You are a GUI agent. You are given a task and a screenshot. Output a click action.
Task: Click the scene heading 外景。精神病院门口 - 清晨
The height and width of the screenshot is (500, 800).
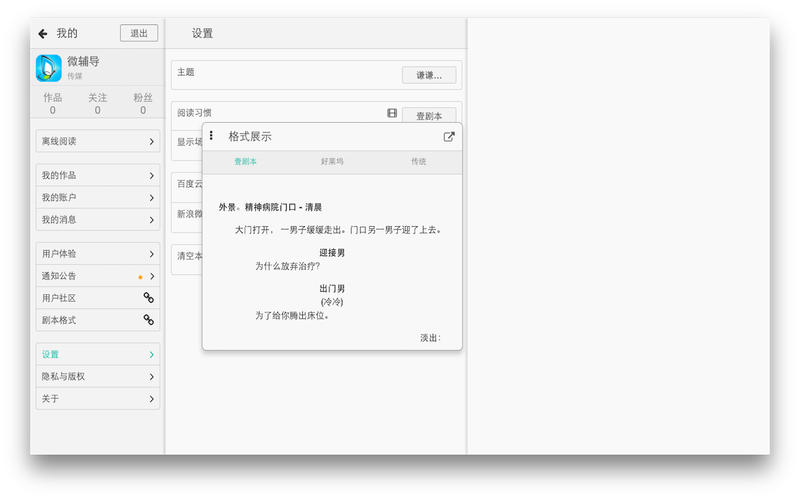[x=270, y=207]
